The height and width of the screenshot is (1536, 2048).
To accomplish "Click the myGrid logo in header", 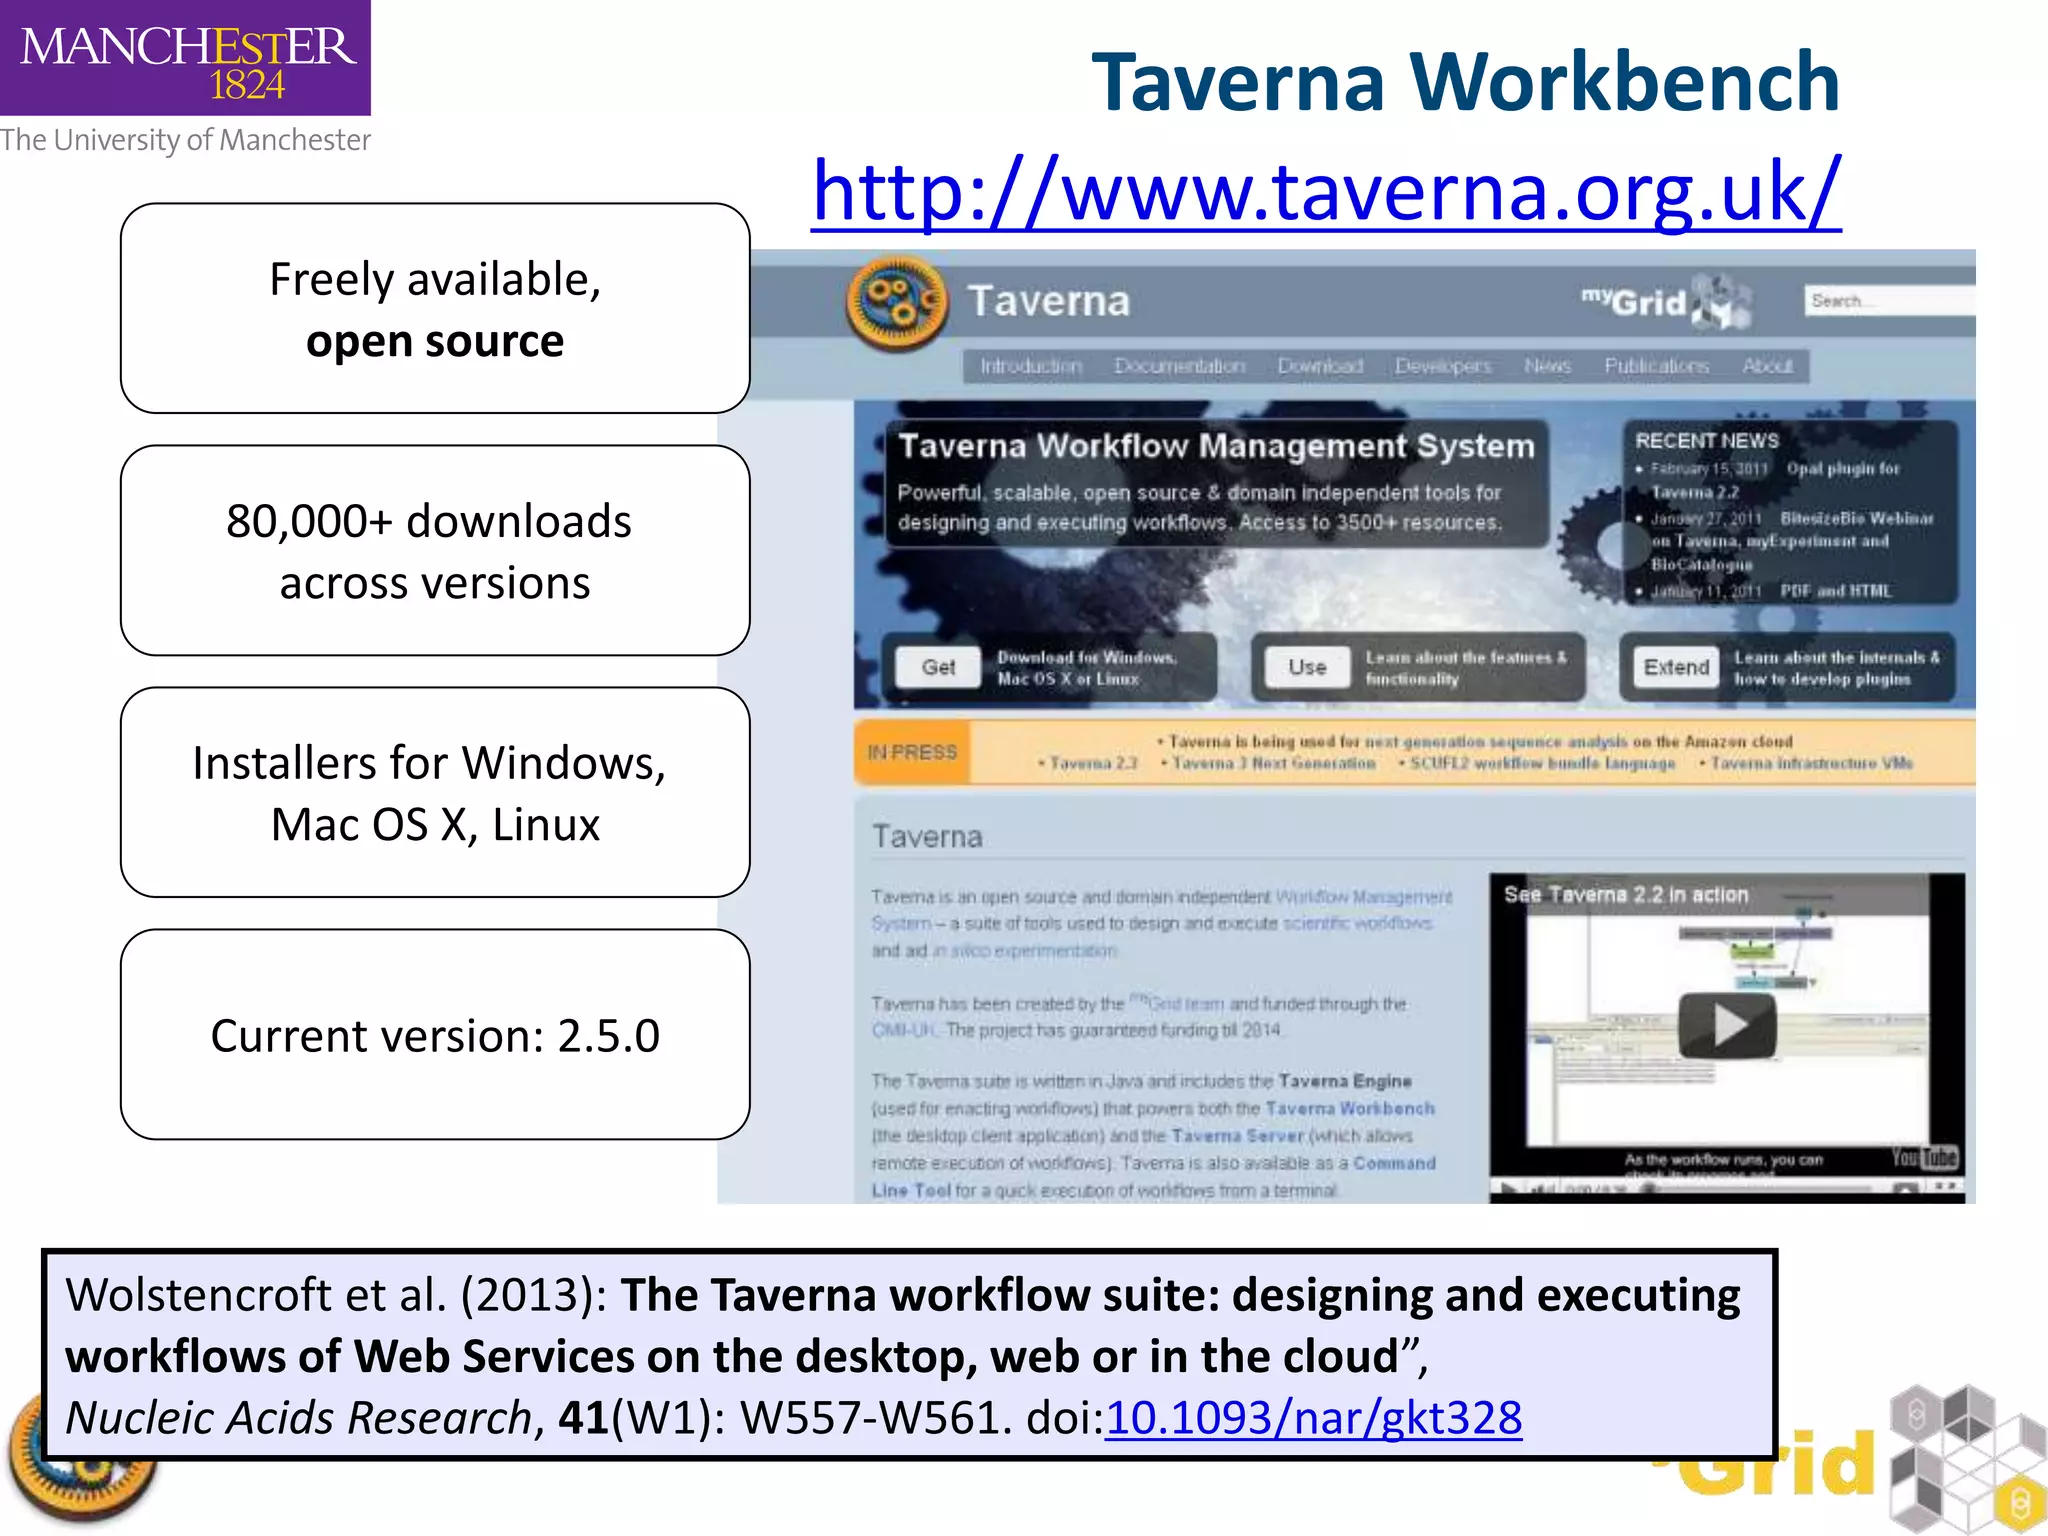I will pos(1665,302).
